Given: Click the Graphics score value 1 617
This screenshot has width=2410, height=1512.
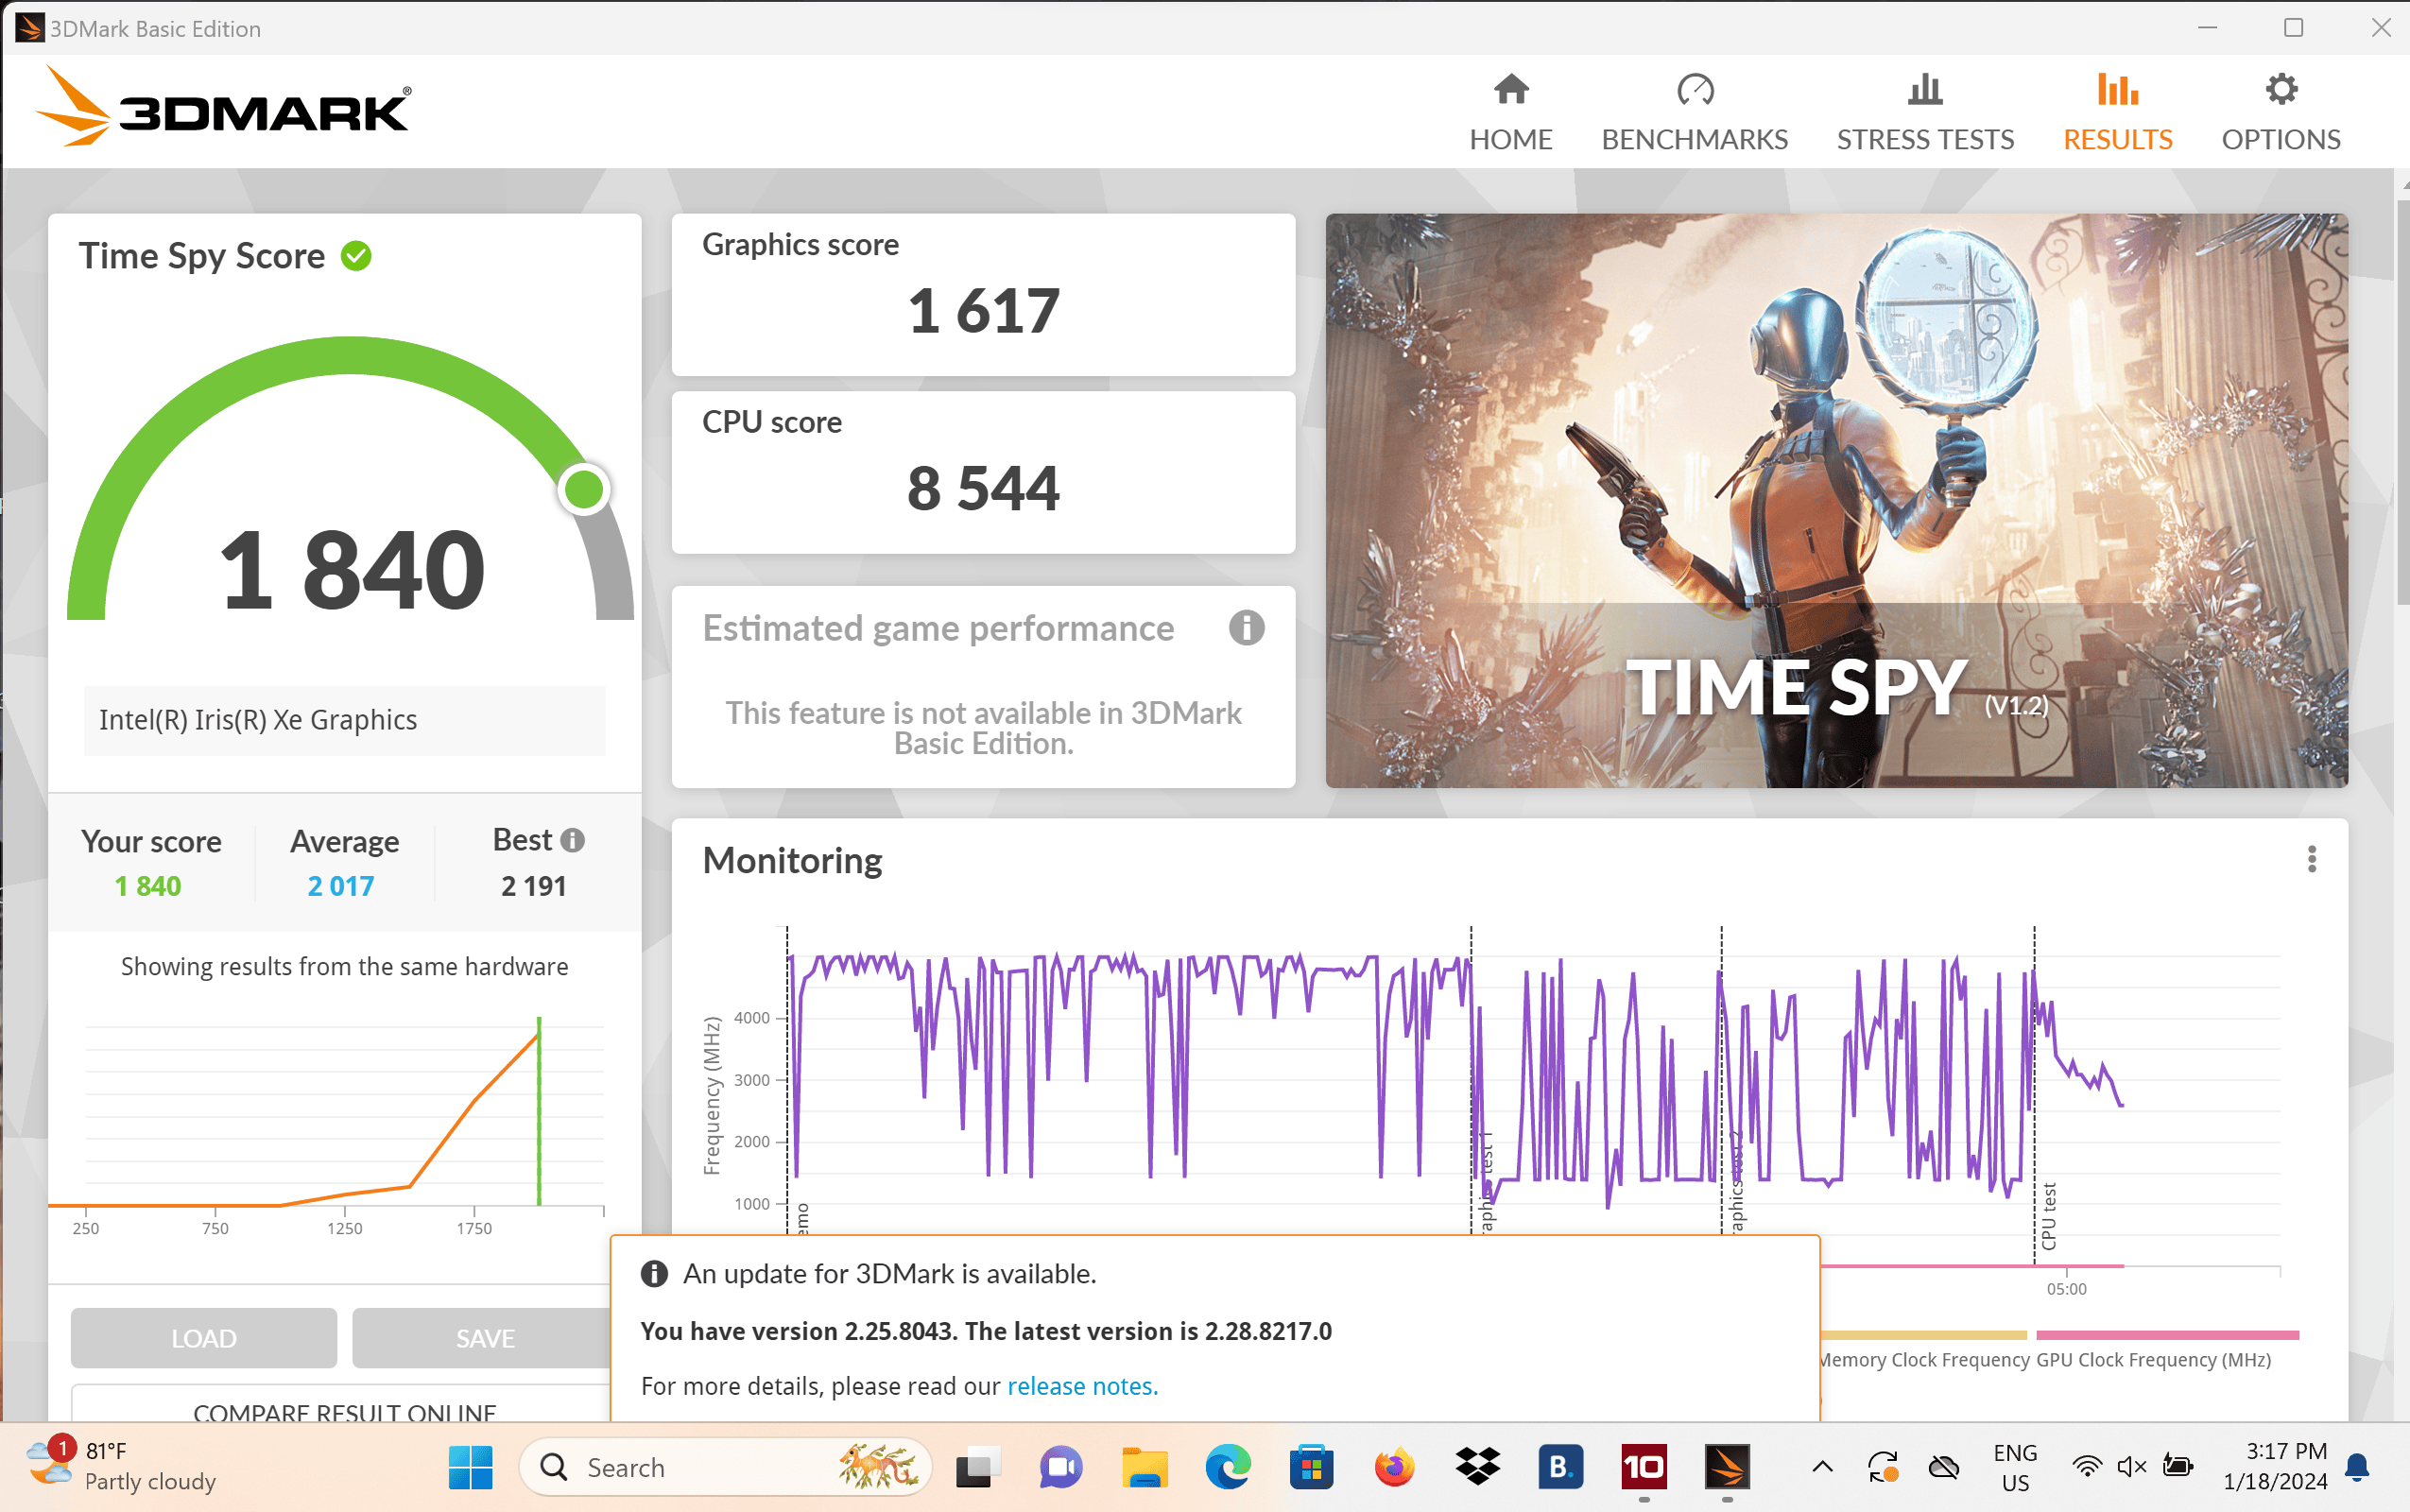Looking at the screenshot, I should pos(983,311).
